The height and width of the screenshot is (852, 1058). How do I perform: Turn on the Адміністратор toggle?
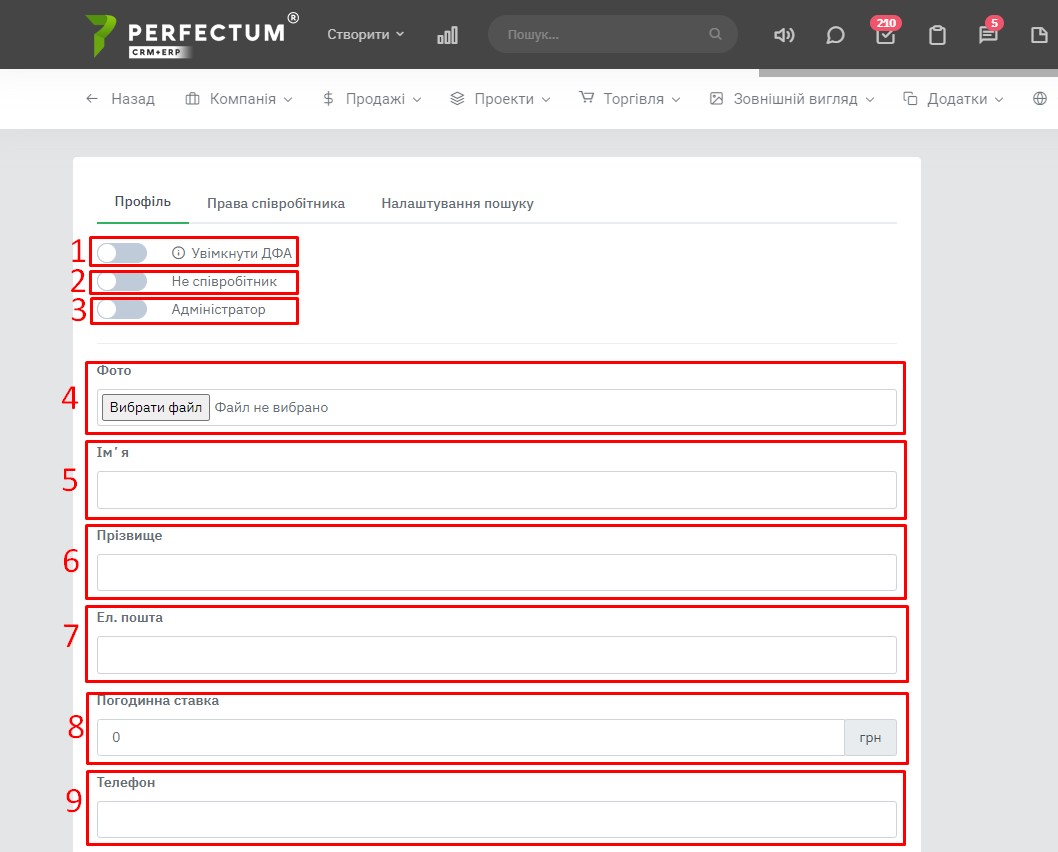coord(122,310)
